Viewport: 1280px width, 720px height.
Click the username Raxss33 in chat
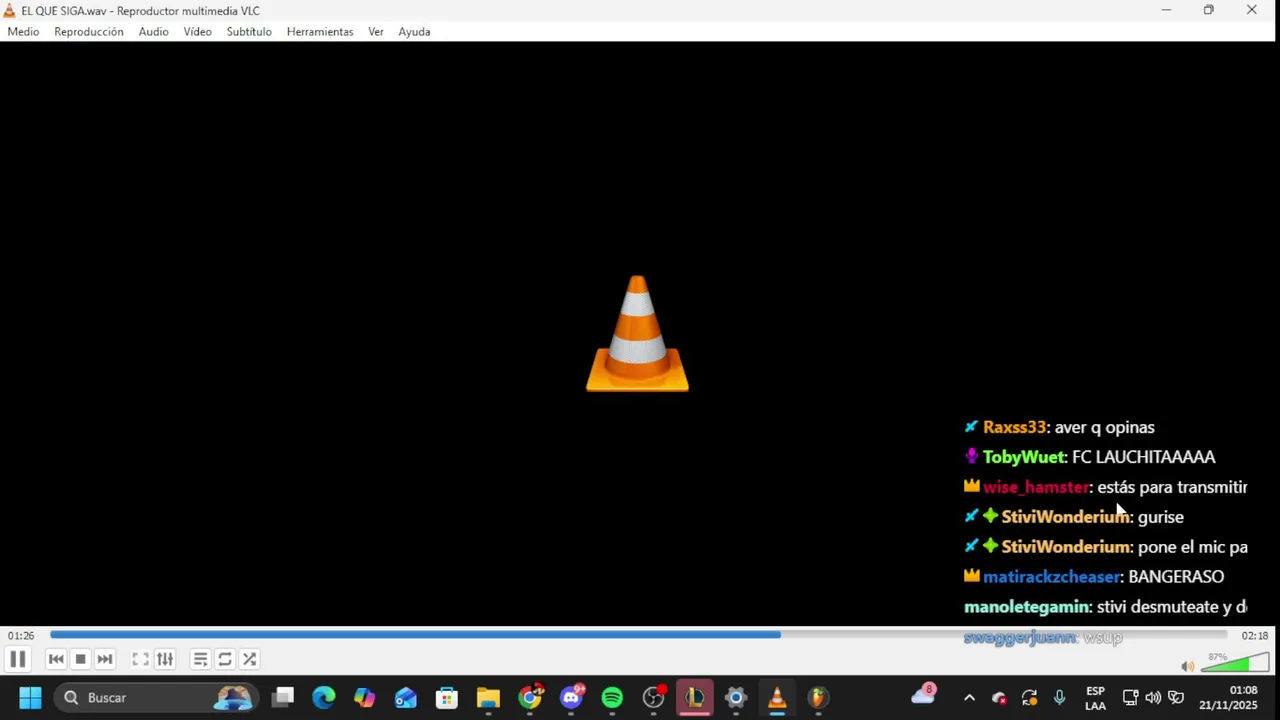tap(1015, 427)
